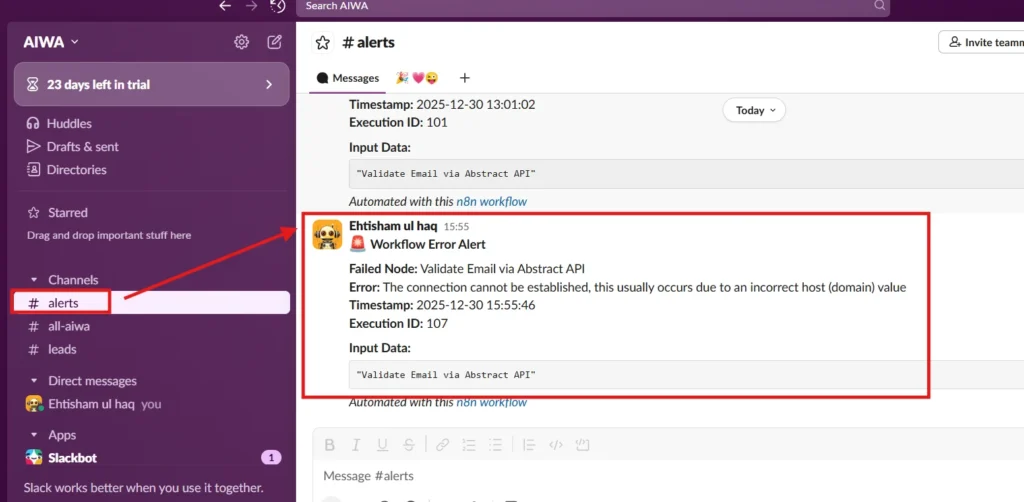Open n8n workflow link under Execution 107

[x=491, y=403]
